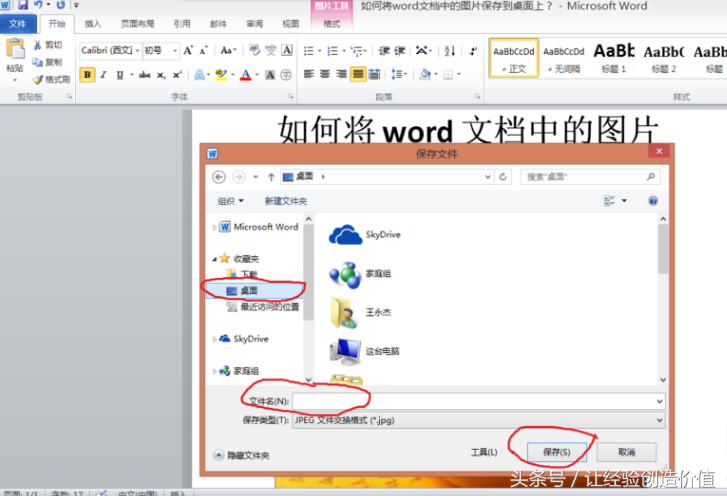Toggle Bold formatting in ribbon

coord(87,75)
